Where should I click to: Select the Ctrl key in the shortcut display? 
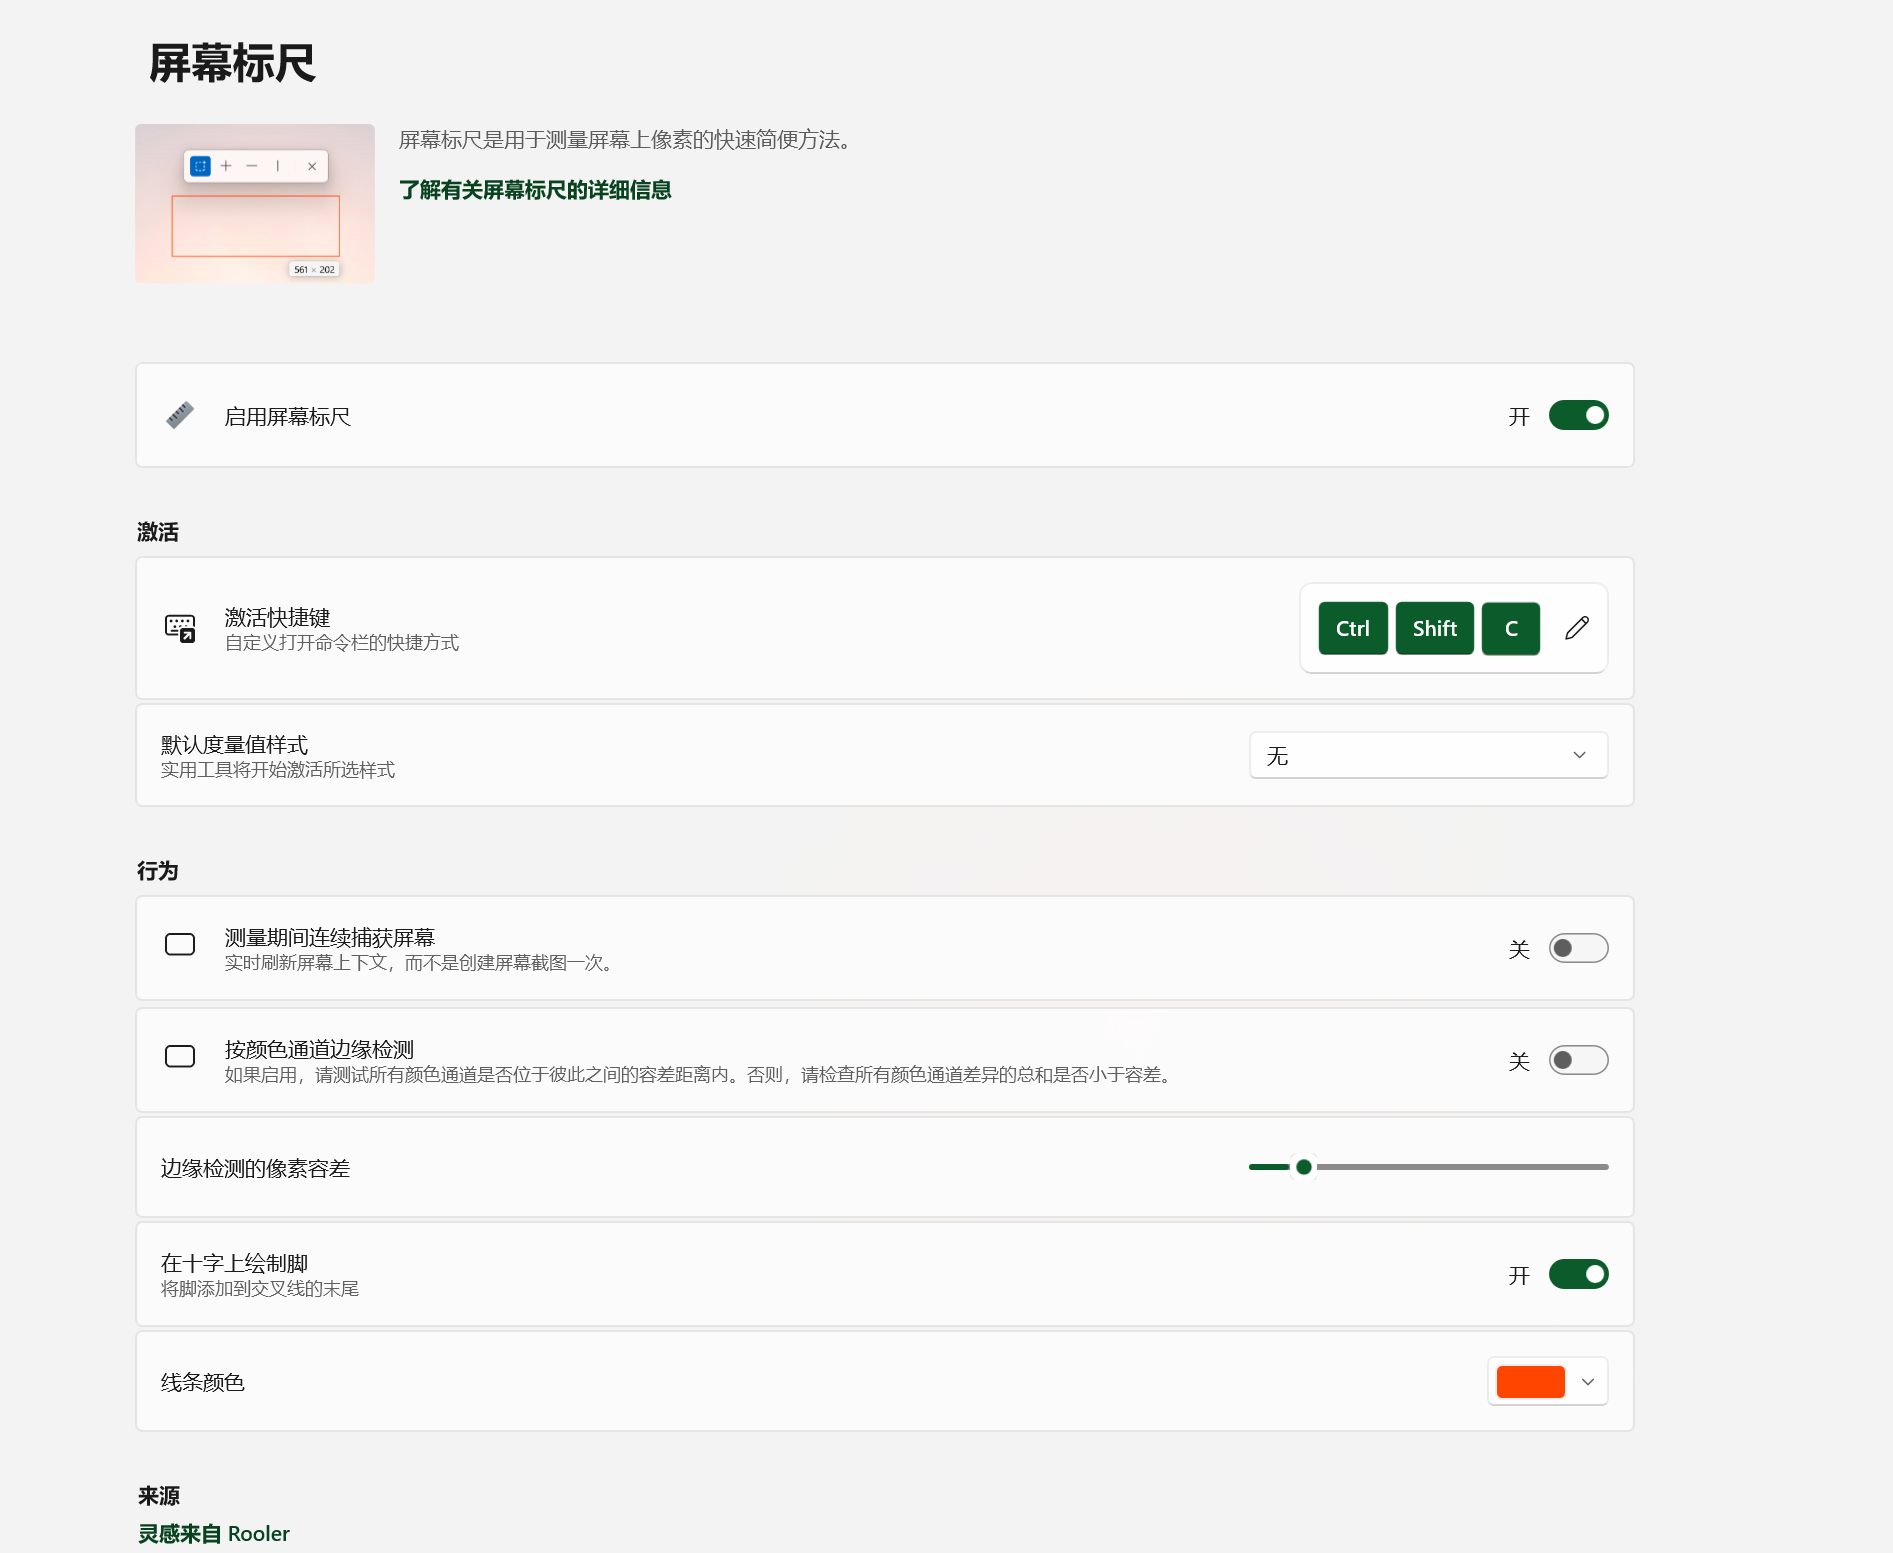point(1352,628)
